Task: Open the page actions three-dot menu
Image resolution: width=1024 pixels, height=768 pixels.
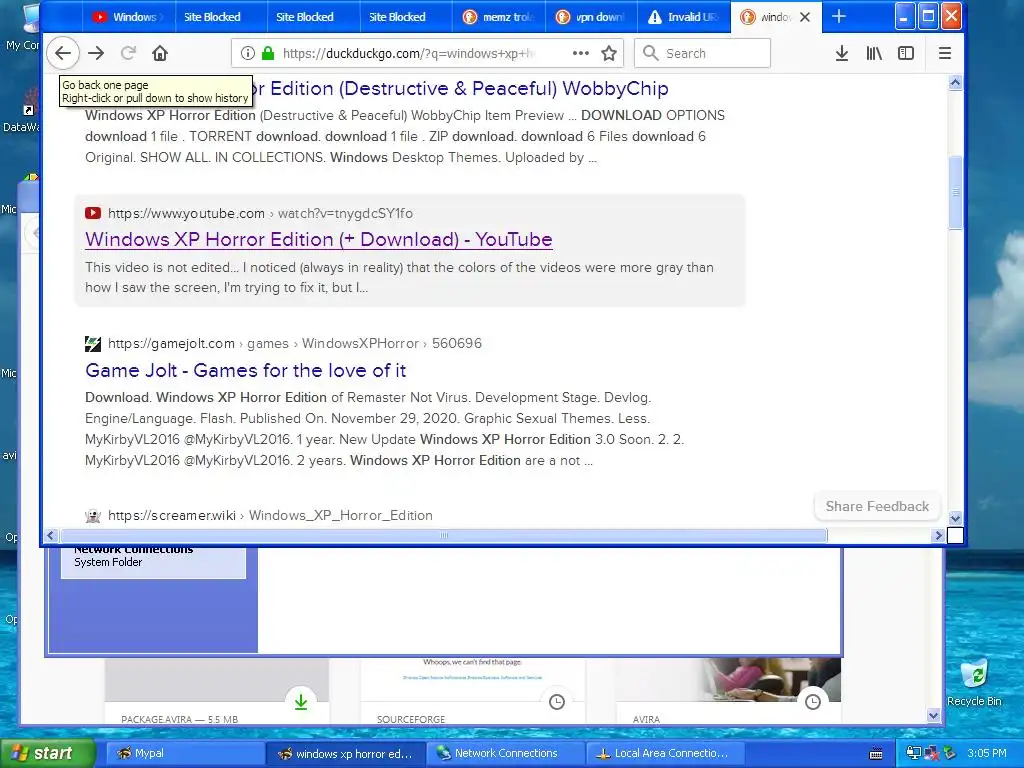Action: click(x=581, y=54)
